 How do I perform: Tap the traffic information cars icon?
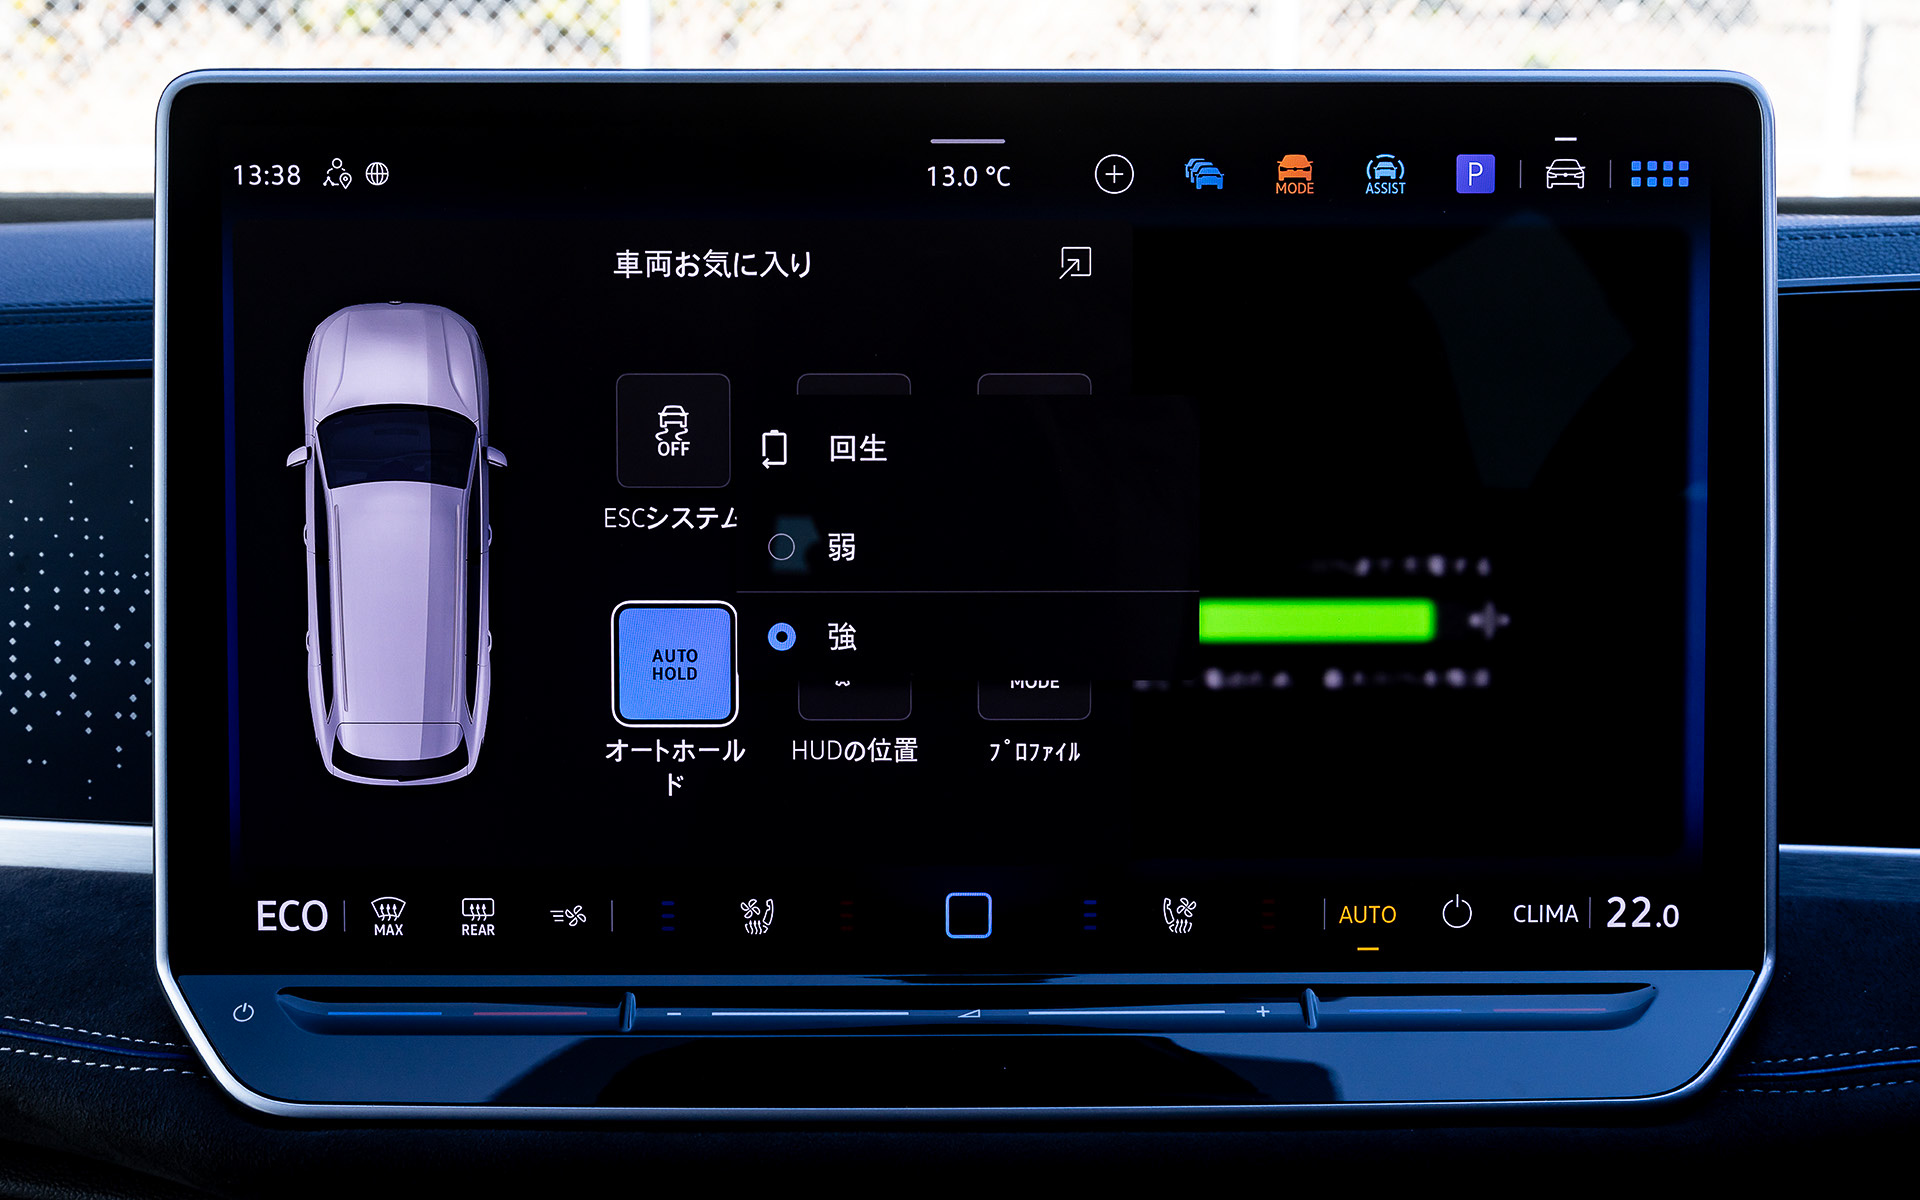coord(1204,174)
